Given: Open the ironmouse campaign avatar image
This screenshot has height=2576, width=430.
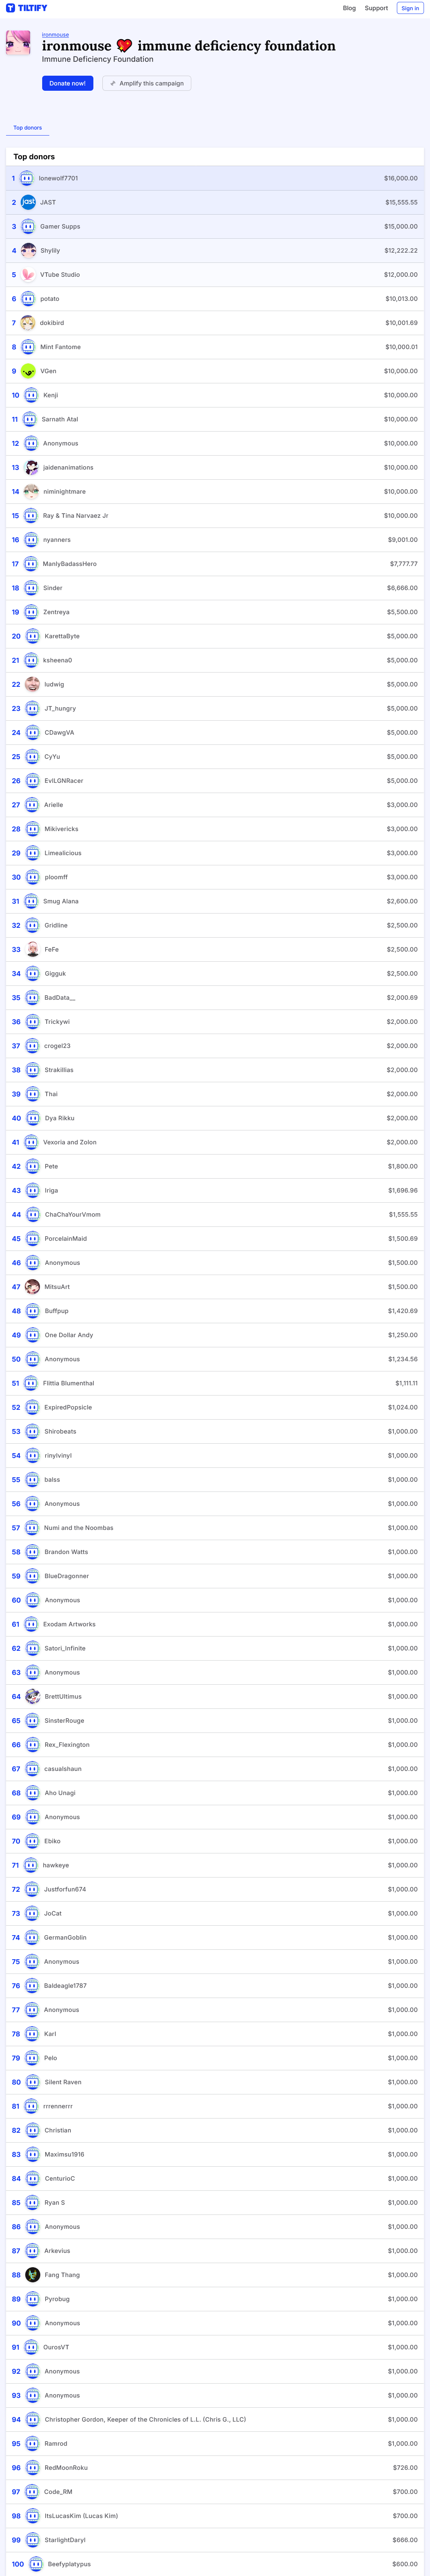Looking at the screenshot, I should click(18, 43).
